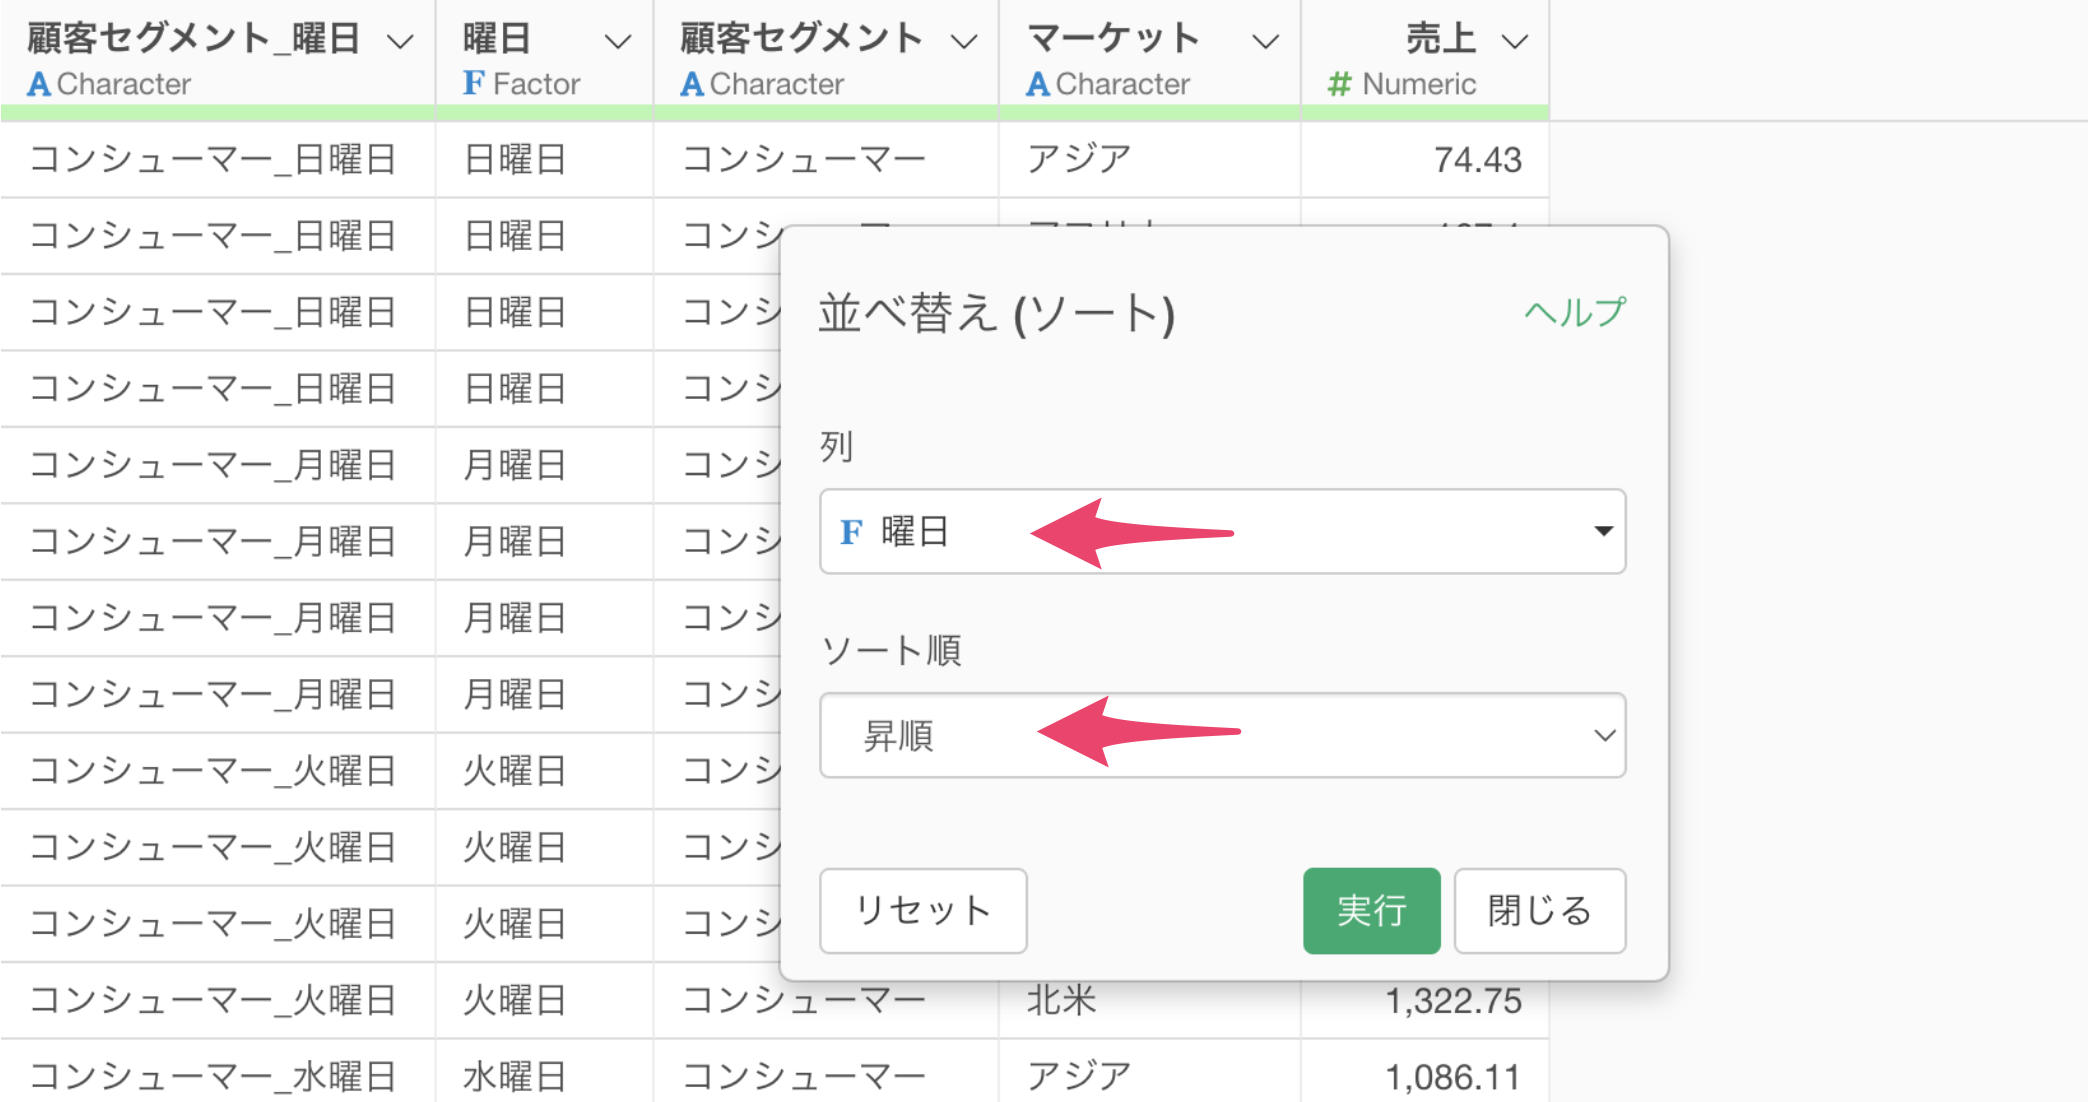The width and height of the screenshot is (2088, 1102).
Task: Click the Character type icon under 顧客セグメント_曜日
Action: coord(38,84)
